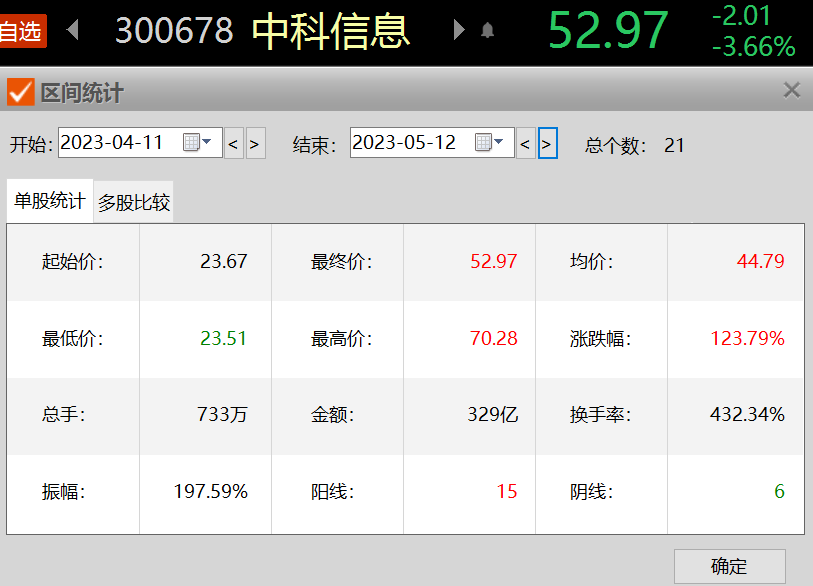Click the 总个数 label
813x586 pixels.
pos(616,145)
